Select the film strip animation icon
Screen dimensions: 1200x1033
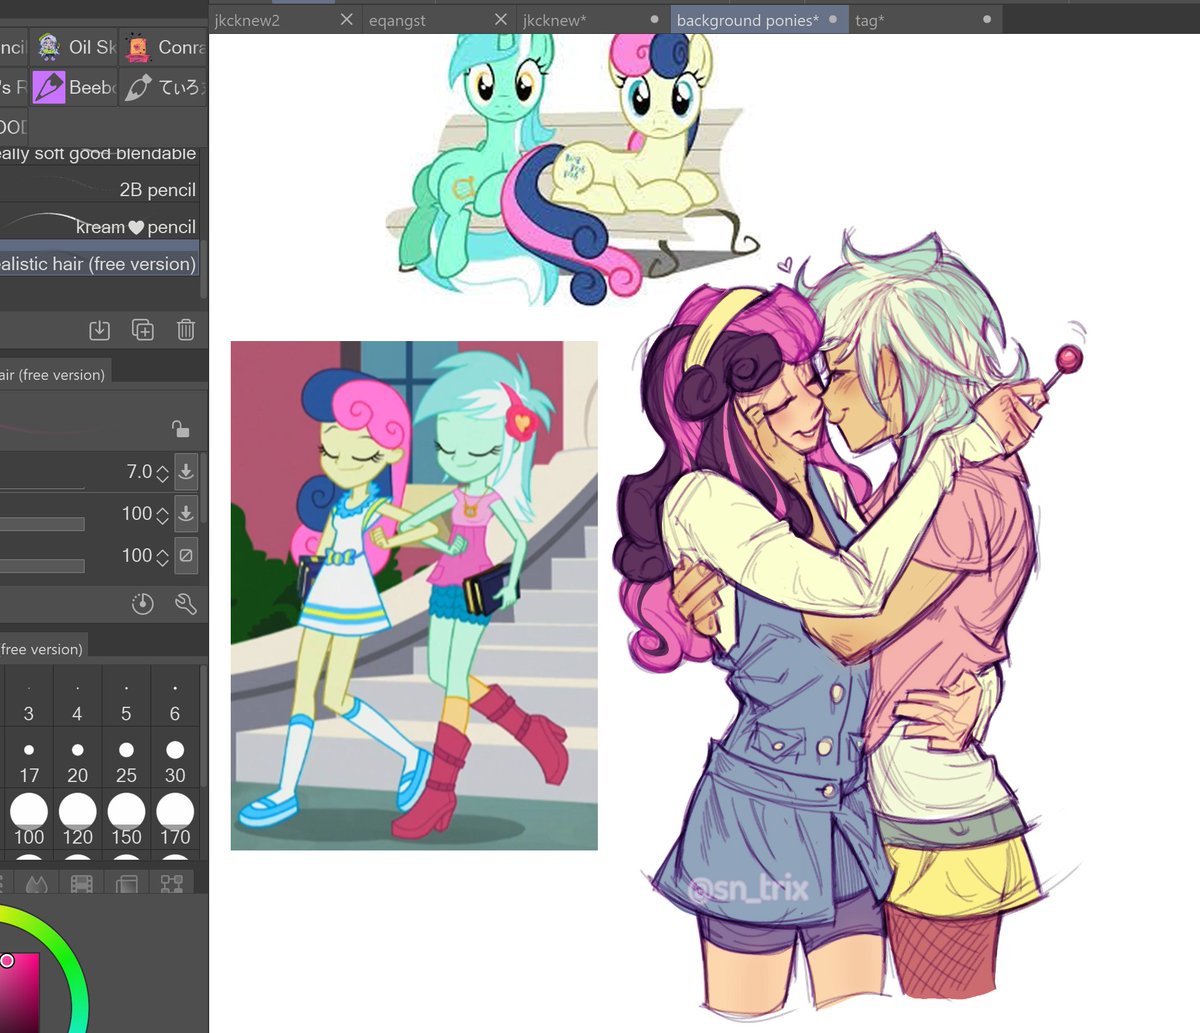[x=80, y=883]
